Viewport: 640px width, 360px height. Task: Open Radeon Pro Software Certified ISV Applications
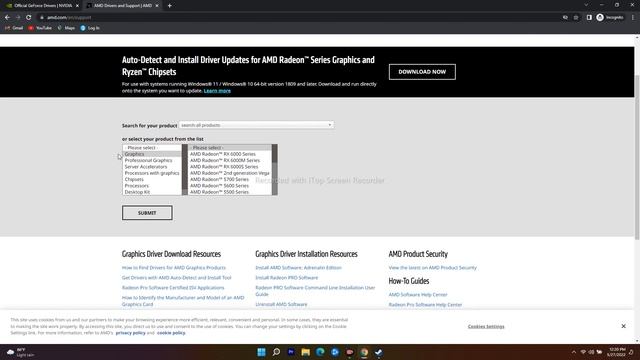pyautogui.click(x=173, y=288)
